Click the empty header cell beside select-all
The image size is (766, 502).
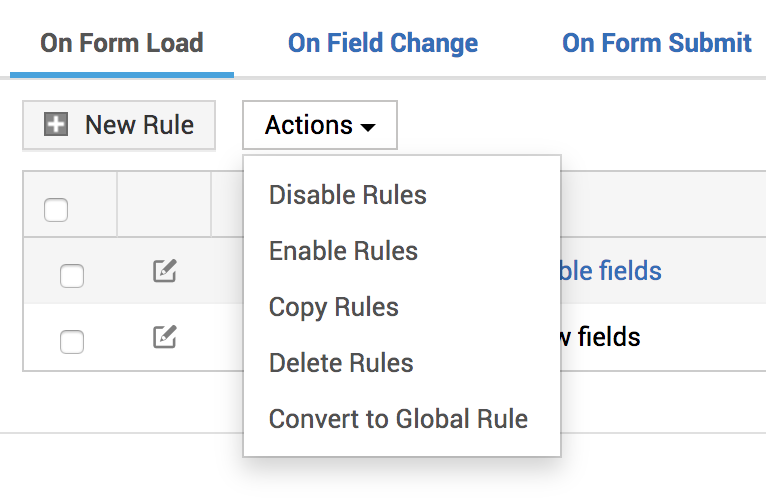[164, 206]
